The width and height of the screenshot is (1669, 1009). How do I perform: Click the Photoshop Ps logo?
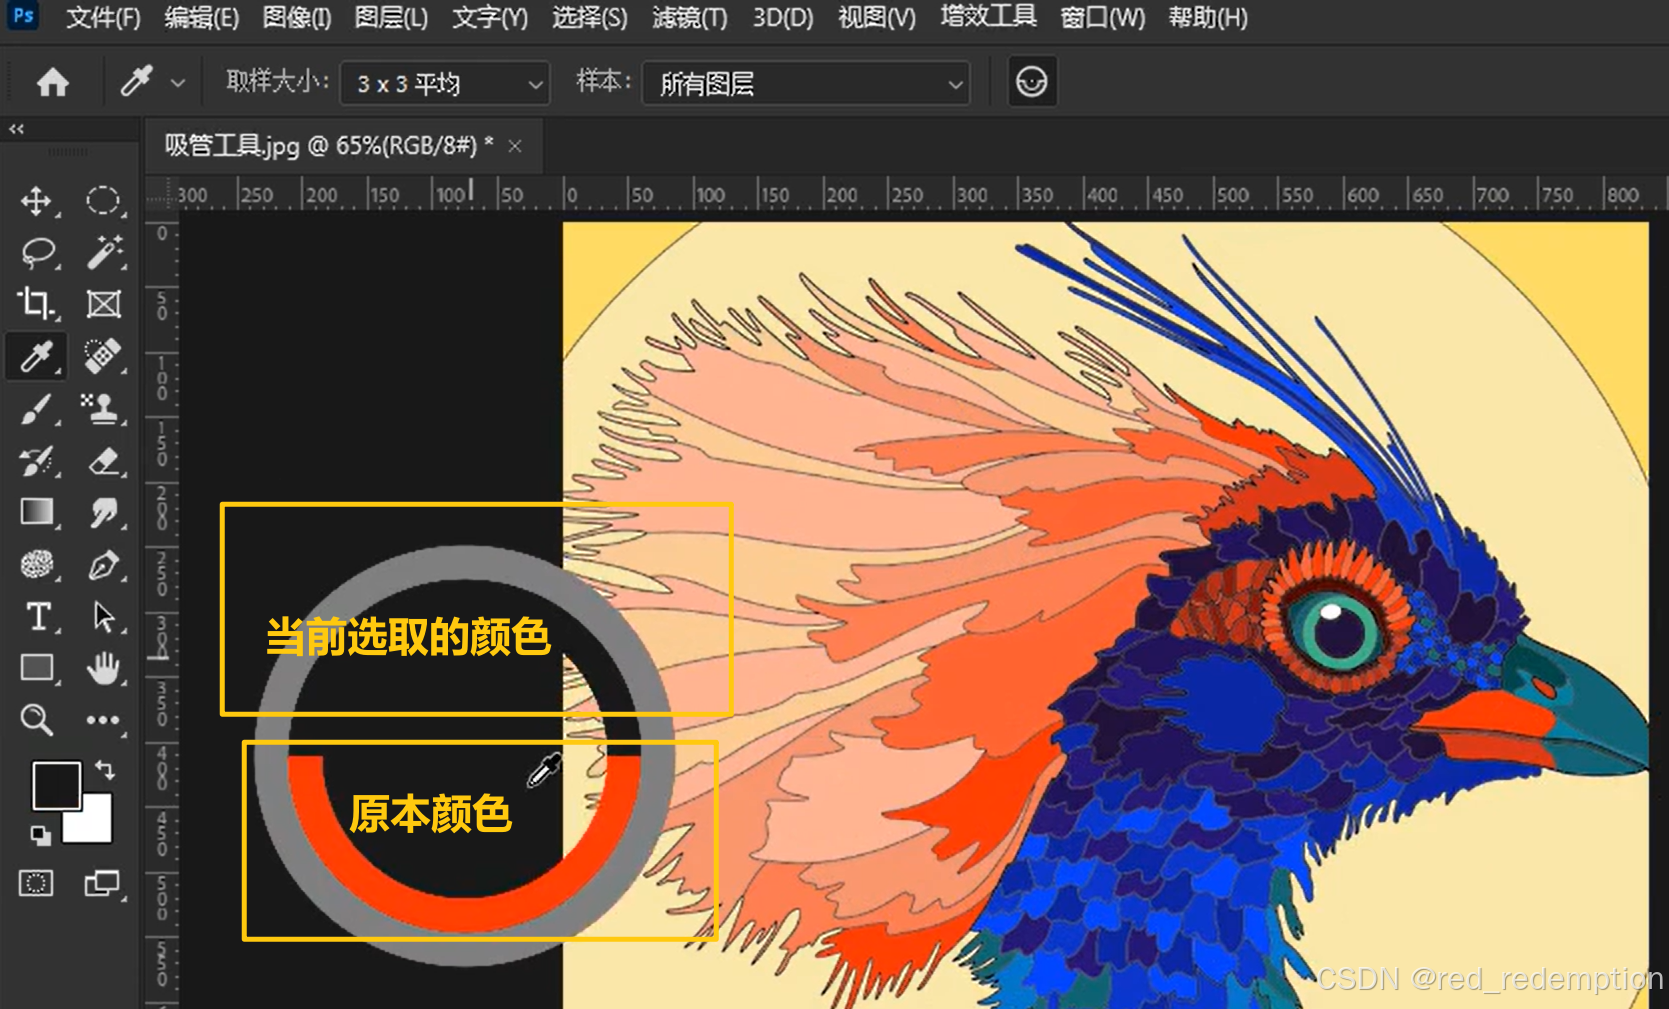click(x=23, y=16)
